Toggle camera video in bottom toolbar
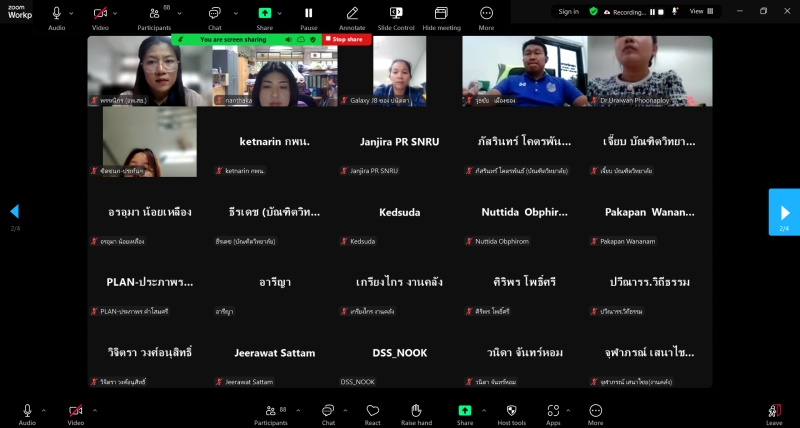This screenshot has height=428, width=800. (x=75, y=411)
